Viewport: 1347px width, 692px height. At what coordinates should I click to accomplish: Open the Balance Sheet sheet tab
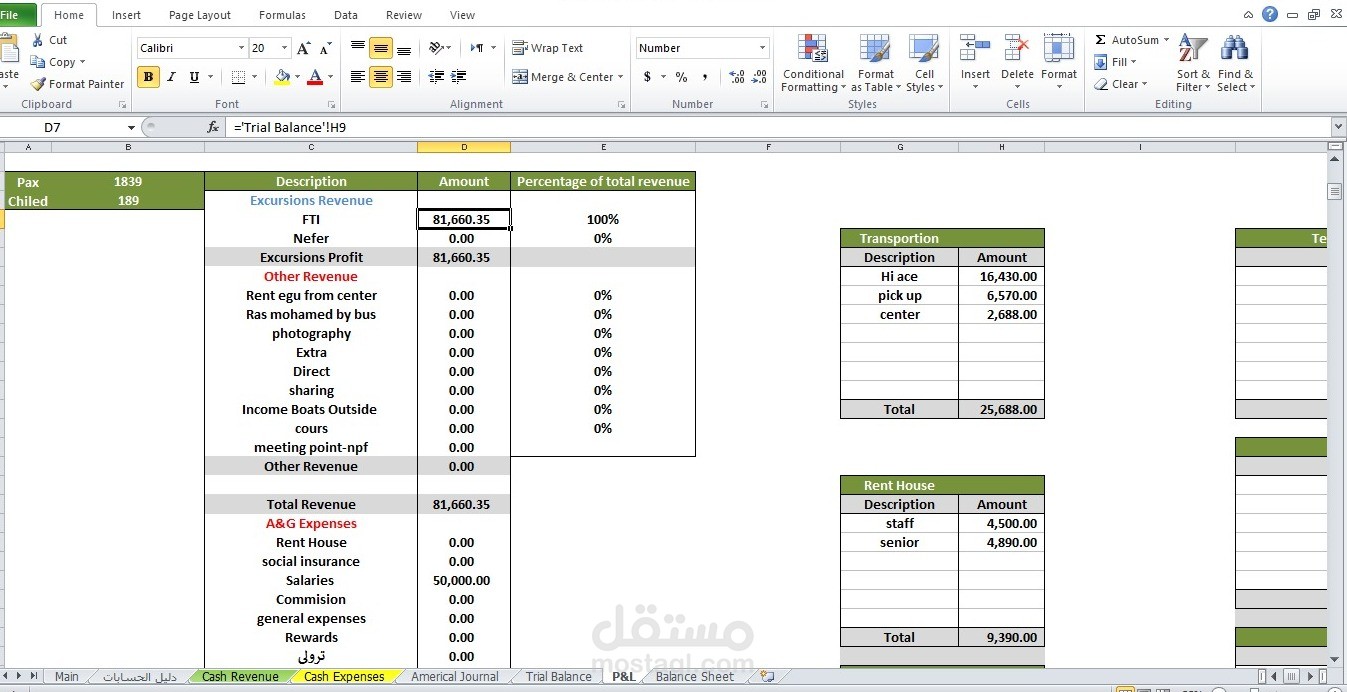click(695, 677)
